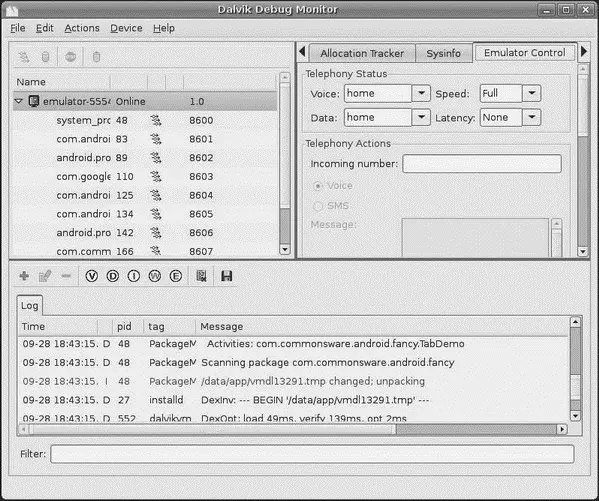
Task: Open the Data status dropdown
Action: (421, 117)
